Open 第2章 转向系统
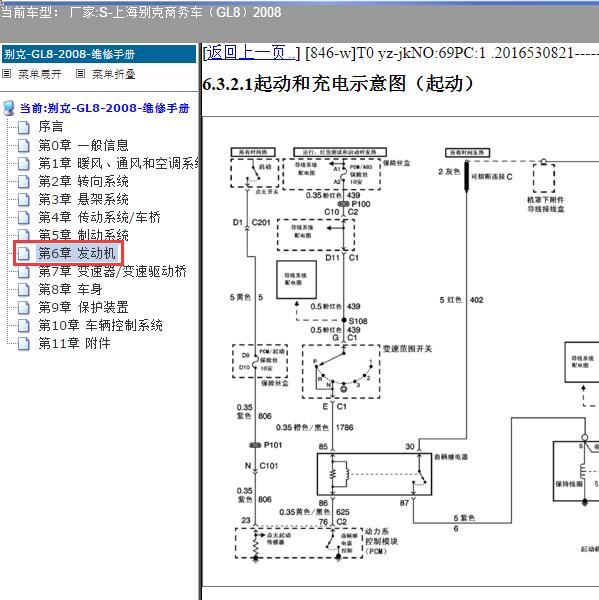599x600 pixels. click(83, 181)
